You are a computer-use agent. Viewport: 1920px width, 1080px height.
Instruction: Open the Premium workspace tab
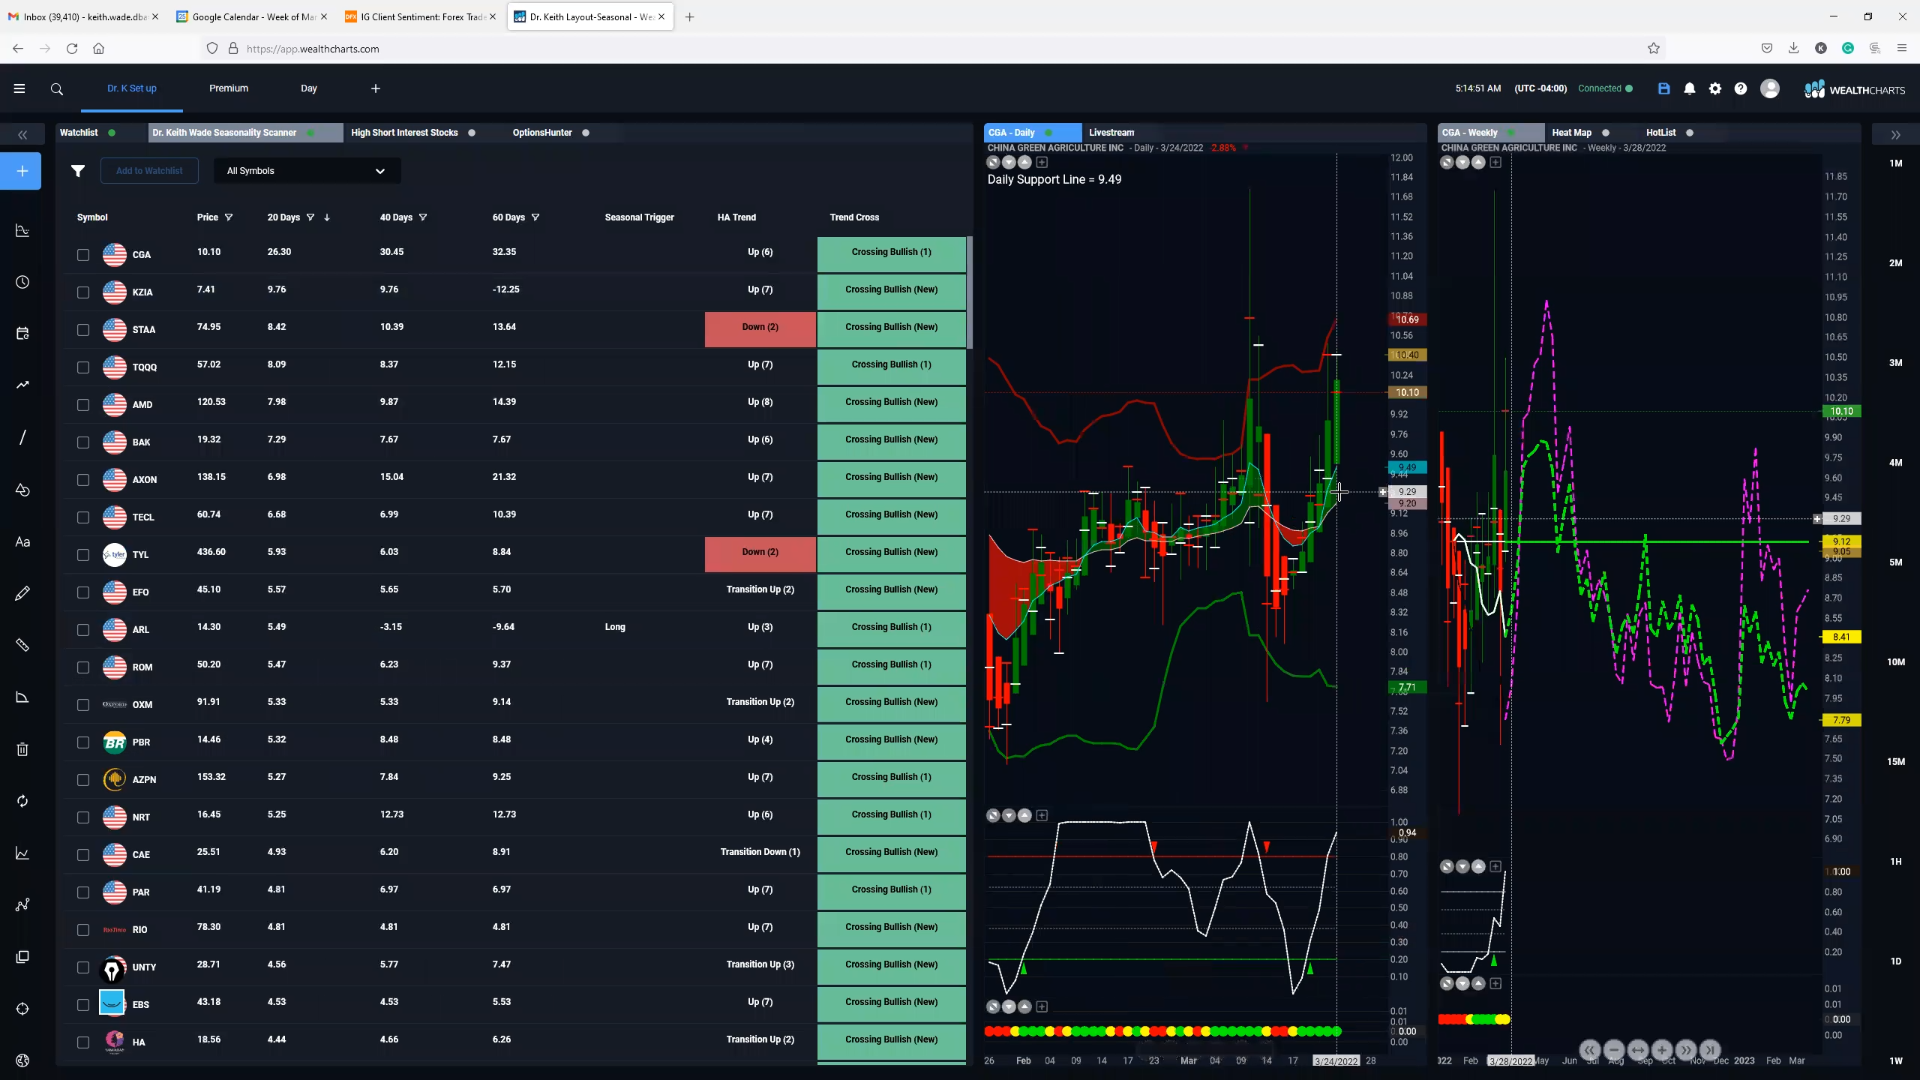(229, 89)
